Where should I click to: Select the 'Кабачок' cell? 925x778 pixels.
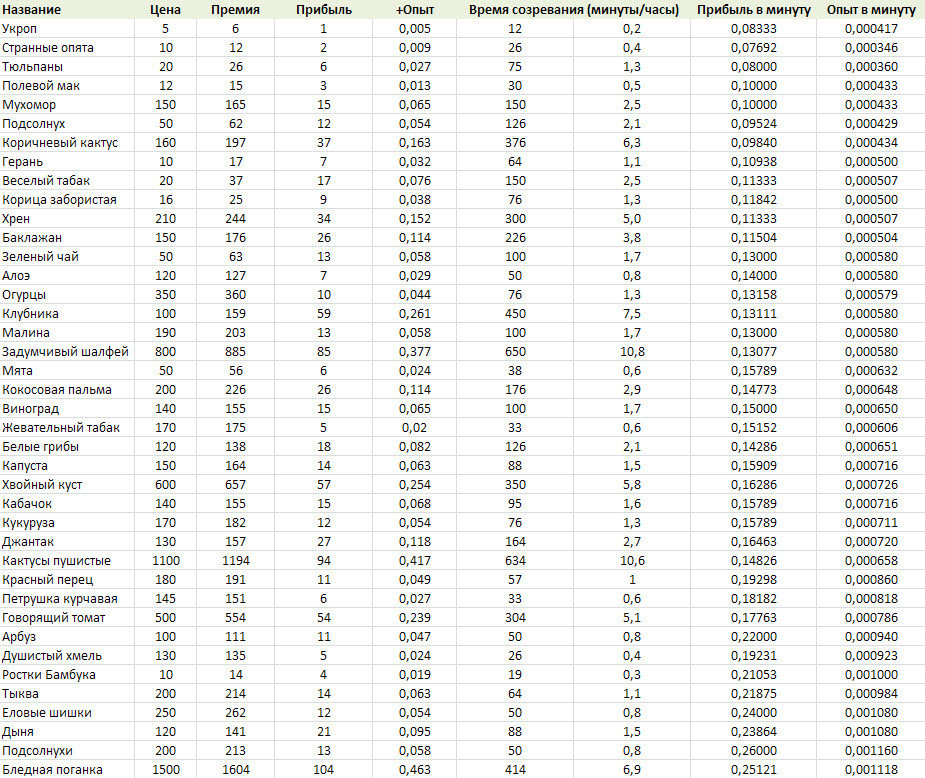pos(27,504)
